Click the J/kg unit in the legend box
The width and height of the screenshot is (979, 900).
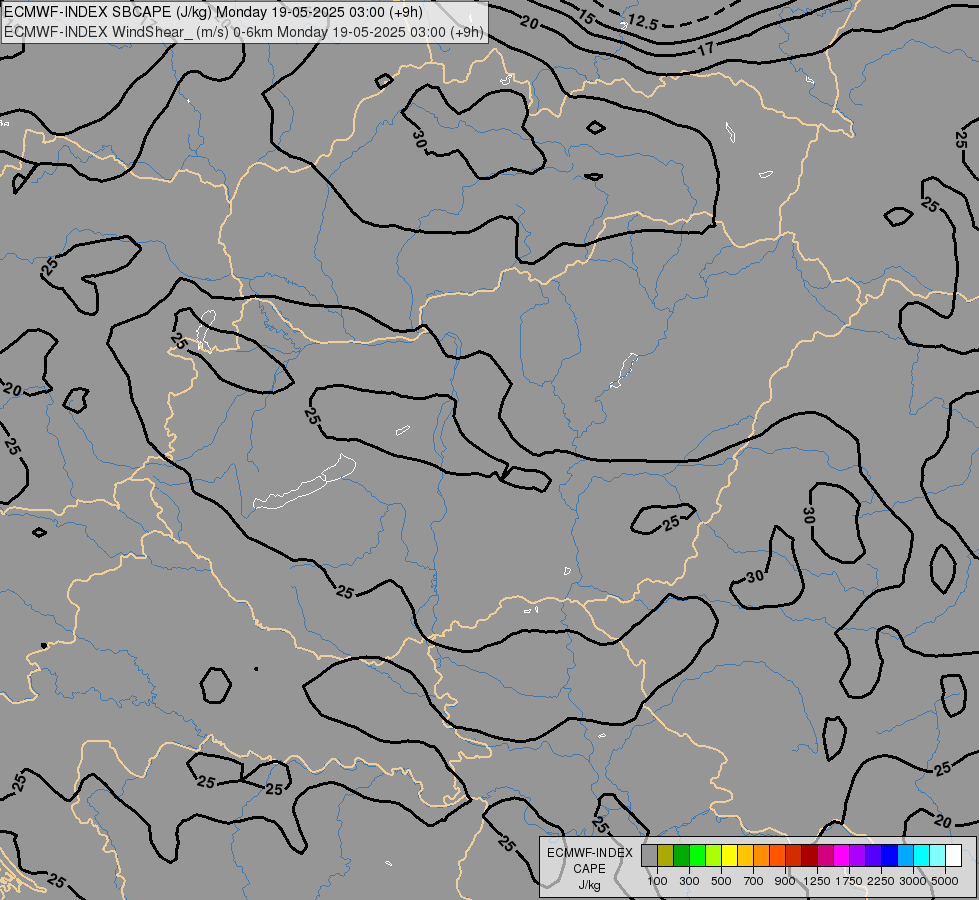(x=589, y=885)
